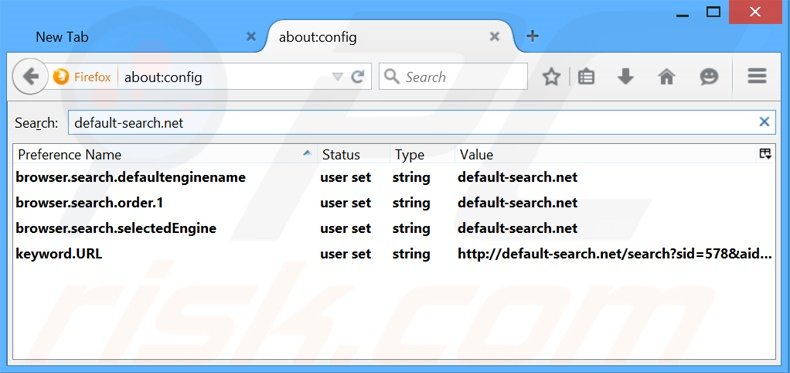Maximize the Firefox window
The width and height of the screenshot is (790, 373).
point(713,12)
